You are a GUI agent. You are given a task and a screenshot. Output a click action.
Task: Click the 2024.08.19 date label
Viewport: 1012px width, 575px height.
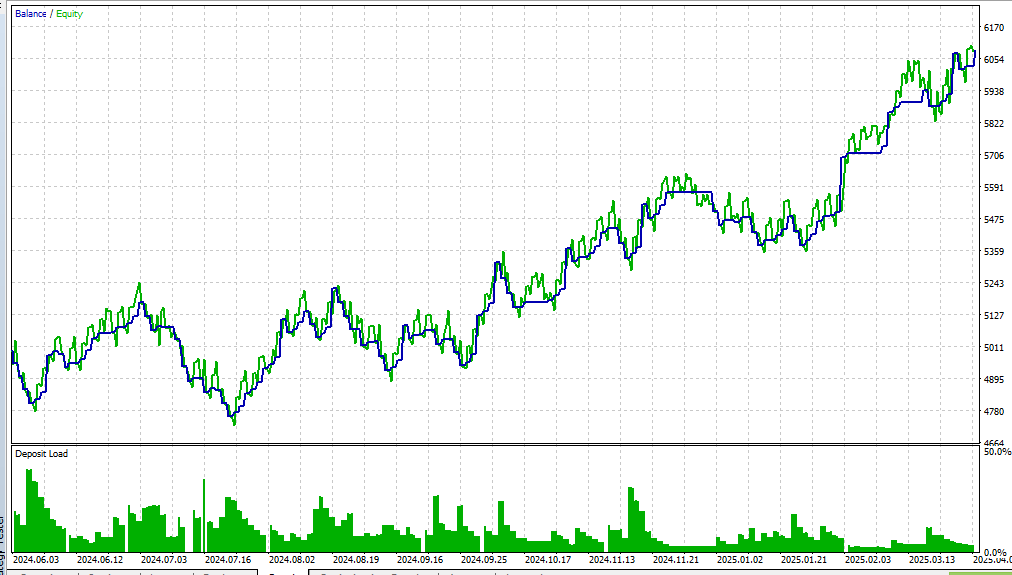click(356, 560)
